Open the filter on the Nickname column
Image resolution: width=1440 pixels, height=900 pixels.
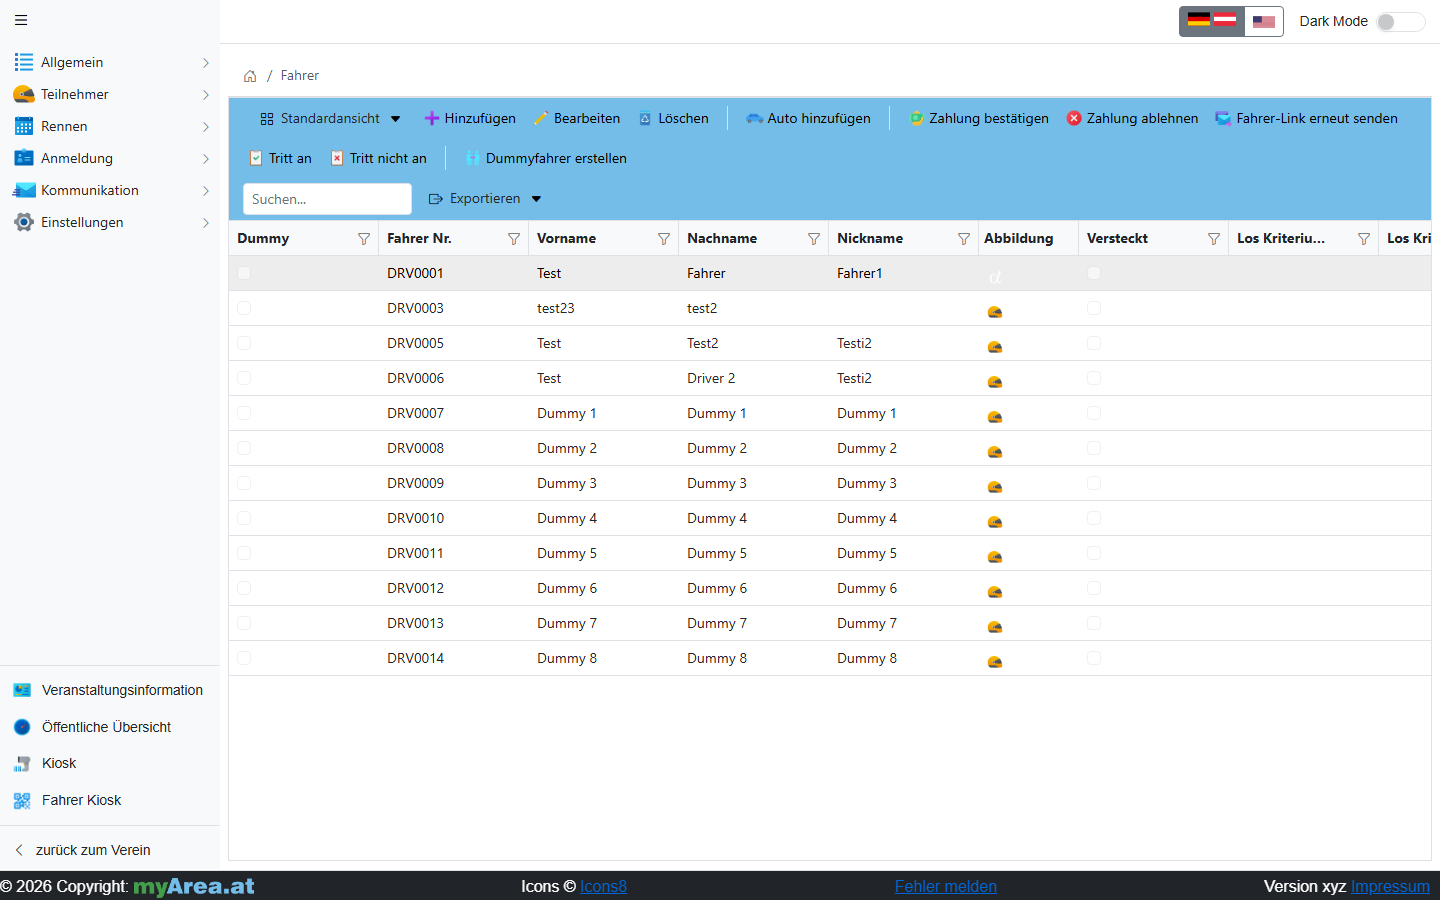point(964,239)
